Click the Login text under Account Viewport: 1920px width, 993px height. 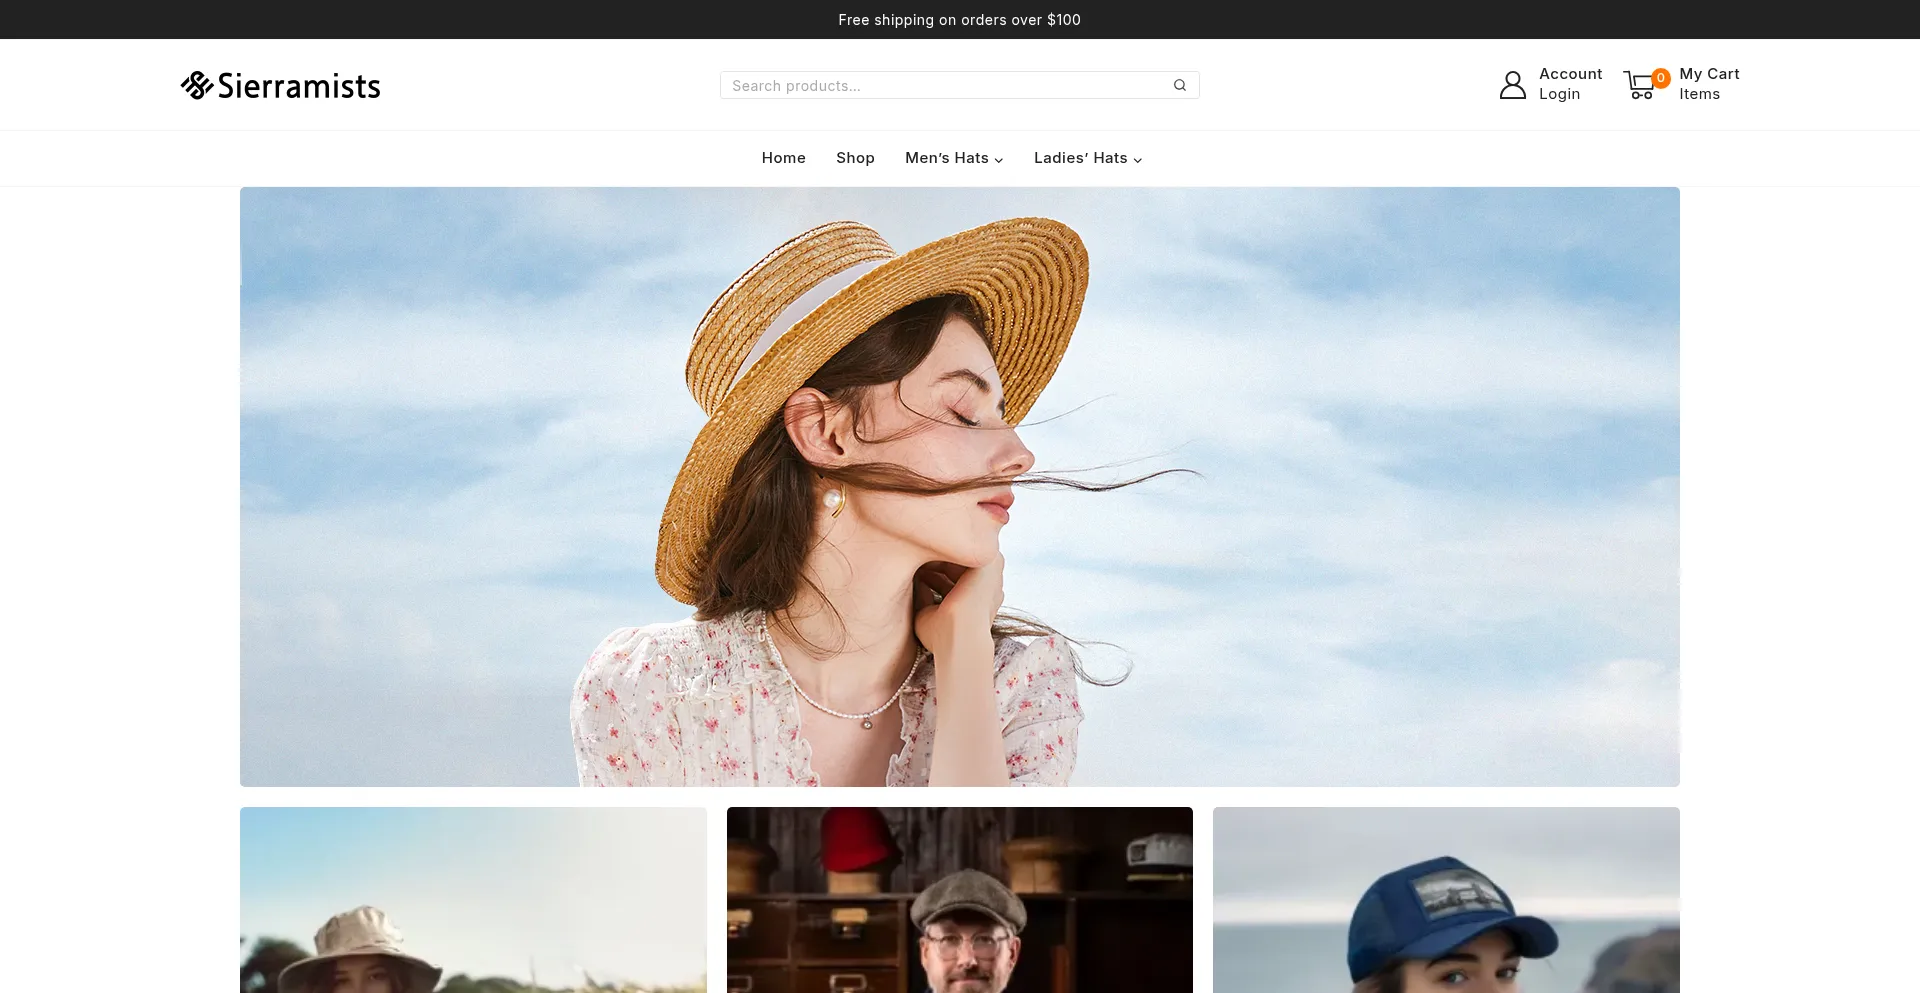click(1559, 93)
